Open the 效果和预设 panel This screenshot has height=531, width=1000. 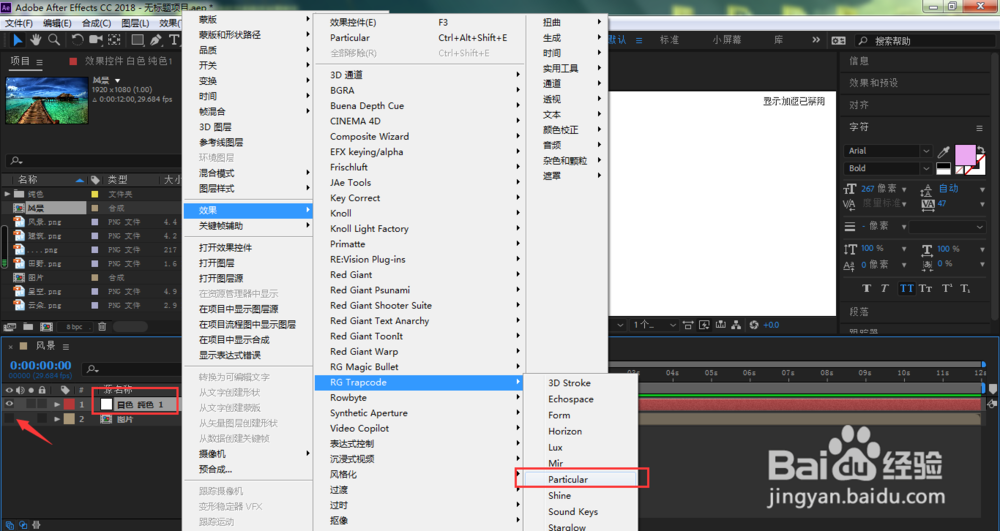pos(873,83)
